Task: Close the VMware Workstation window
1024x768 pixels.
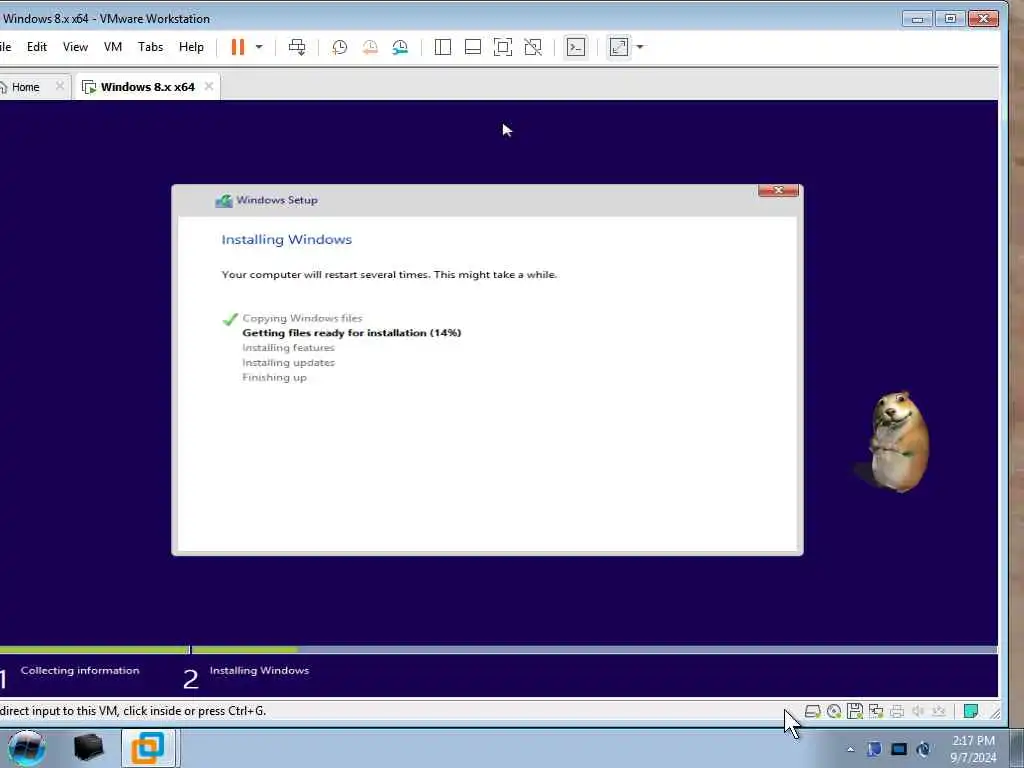Action: pos(984,19)
